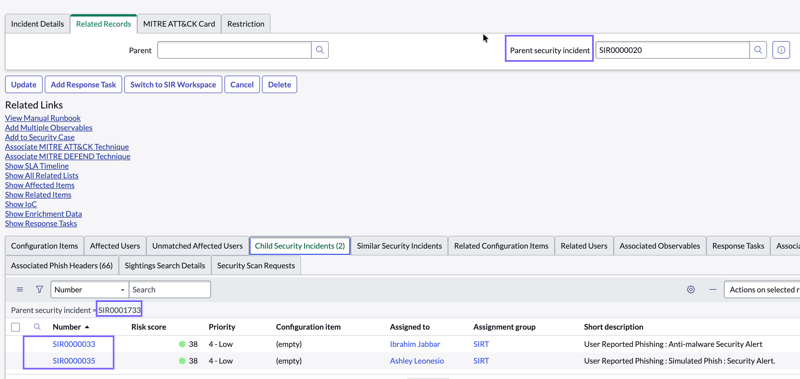Open MITRE ATT&CK Card tab

click(179, 24)
